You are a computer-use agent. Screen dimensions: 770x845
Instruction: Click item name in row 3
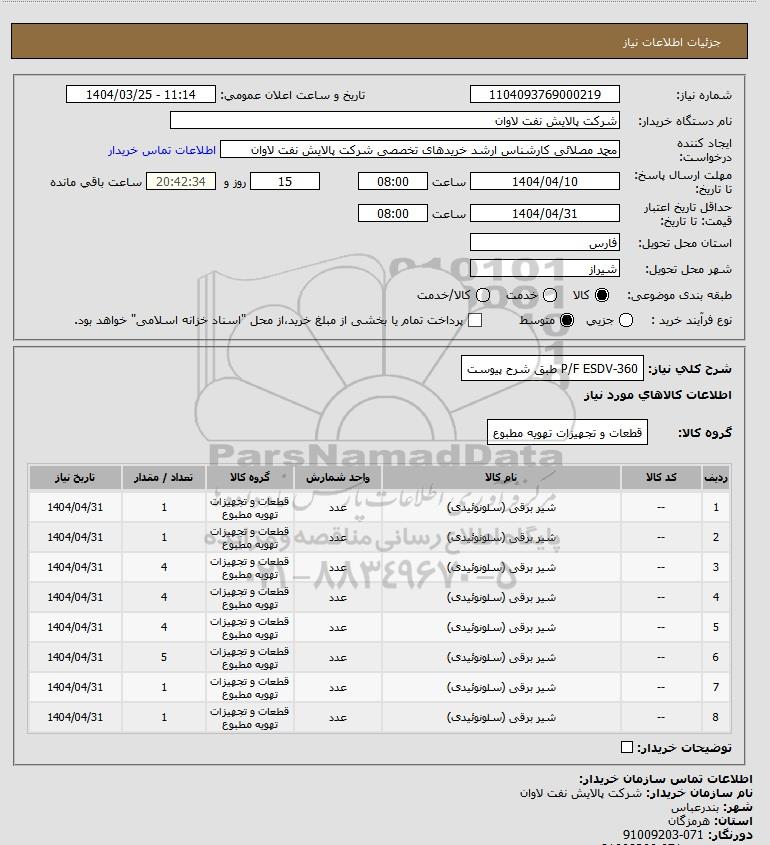pyautogui.click(x=501, y=567)
